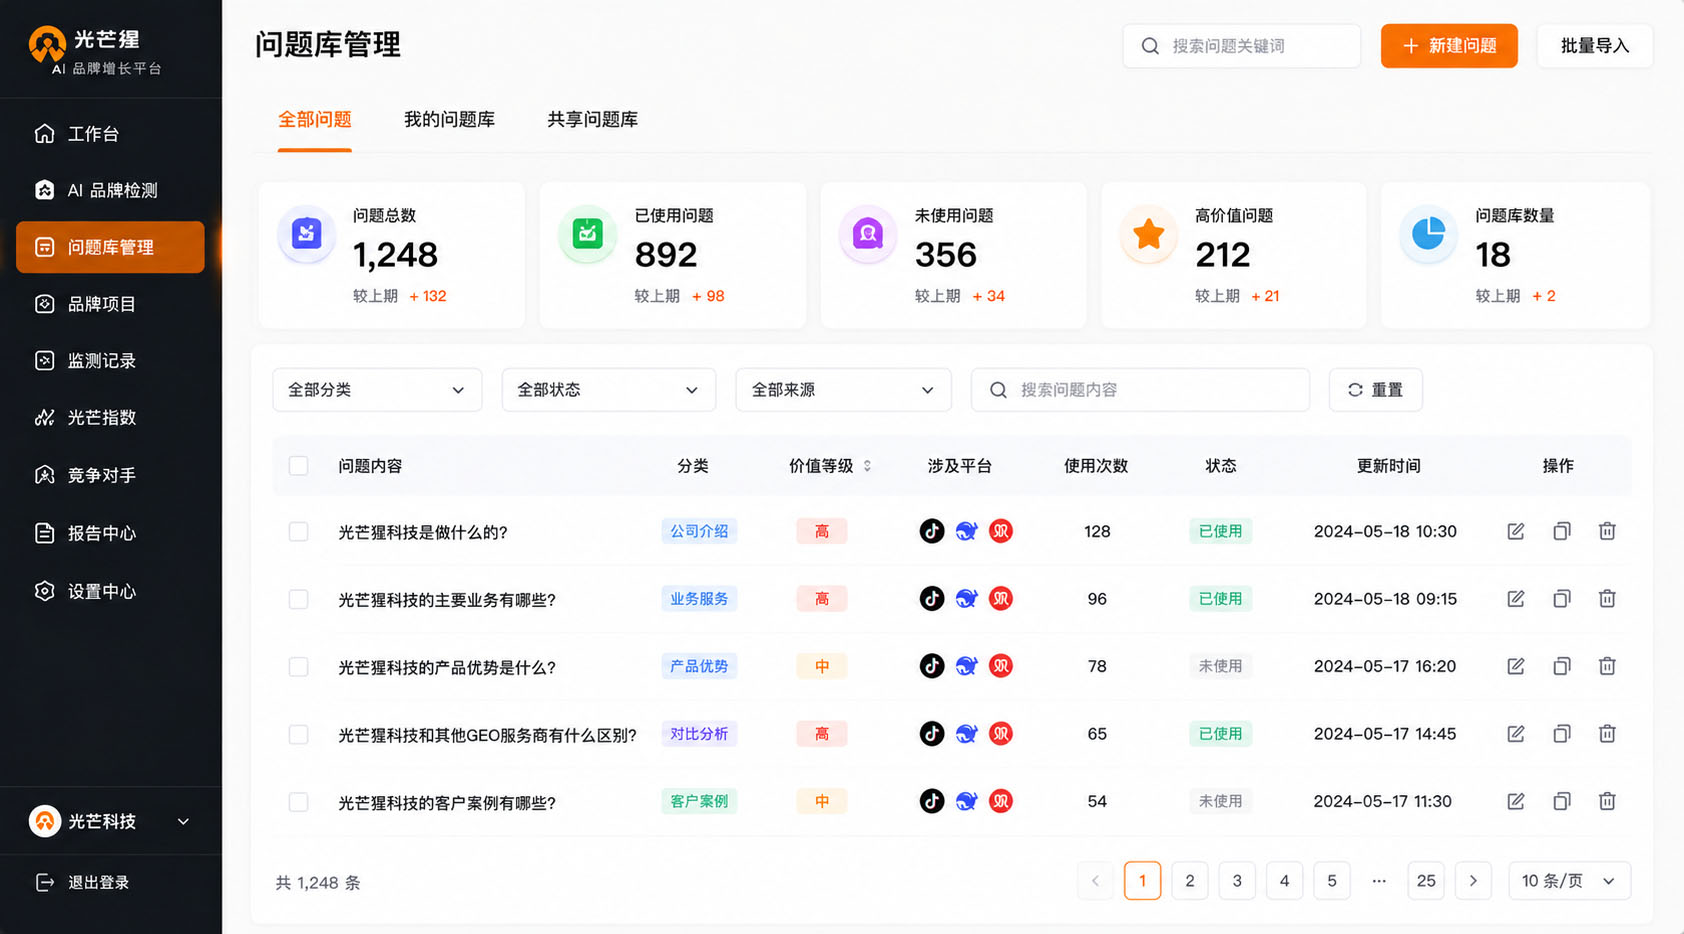
Task: Switch to 全部问题 tab
Action: (314, 120)
